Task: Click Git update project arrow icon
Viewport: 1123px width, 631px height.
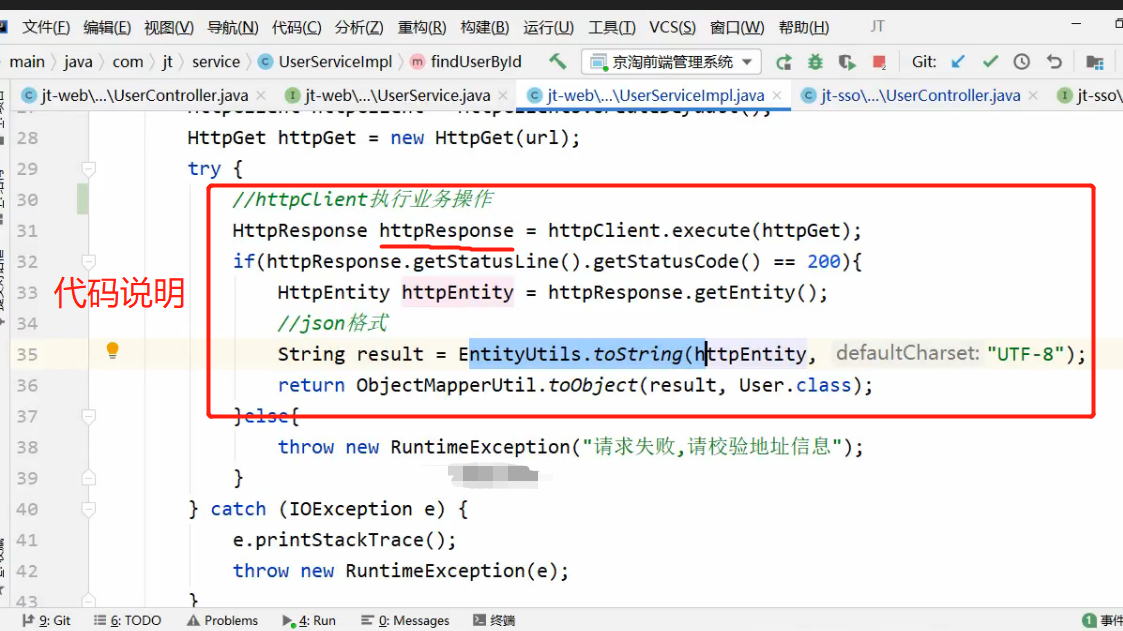Action: pyautogui.click(x=958, y=62)
